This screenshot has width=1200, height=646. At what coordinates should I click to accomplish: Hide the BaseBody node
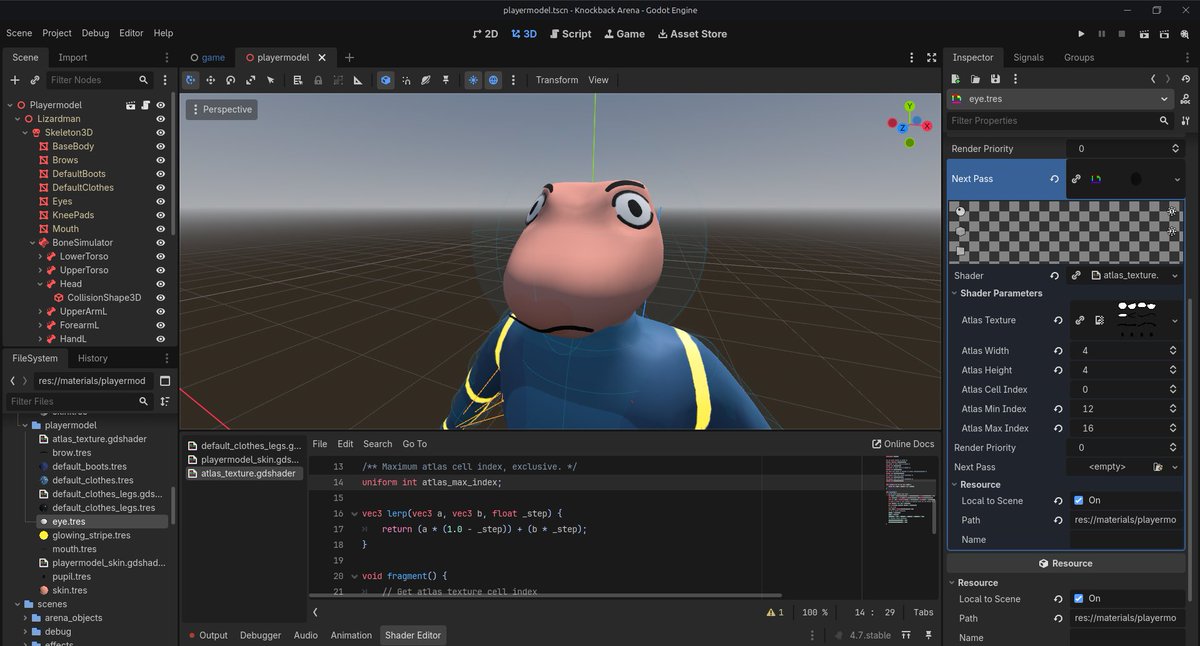tap(160, 146)
